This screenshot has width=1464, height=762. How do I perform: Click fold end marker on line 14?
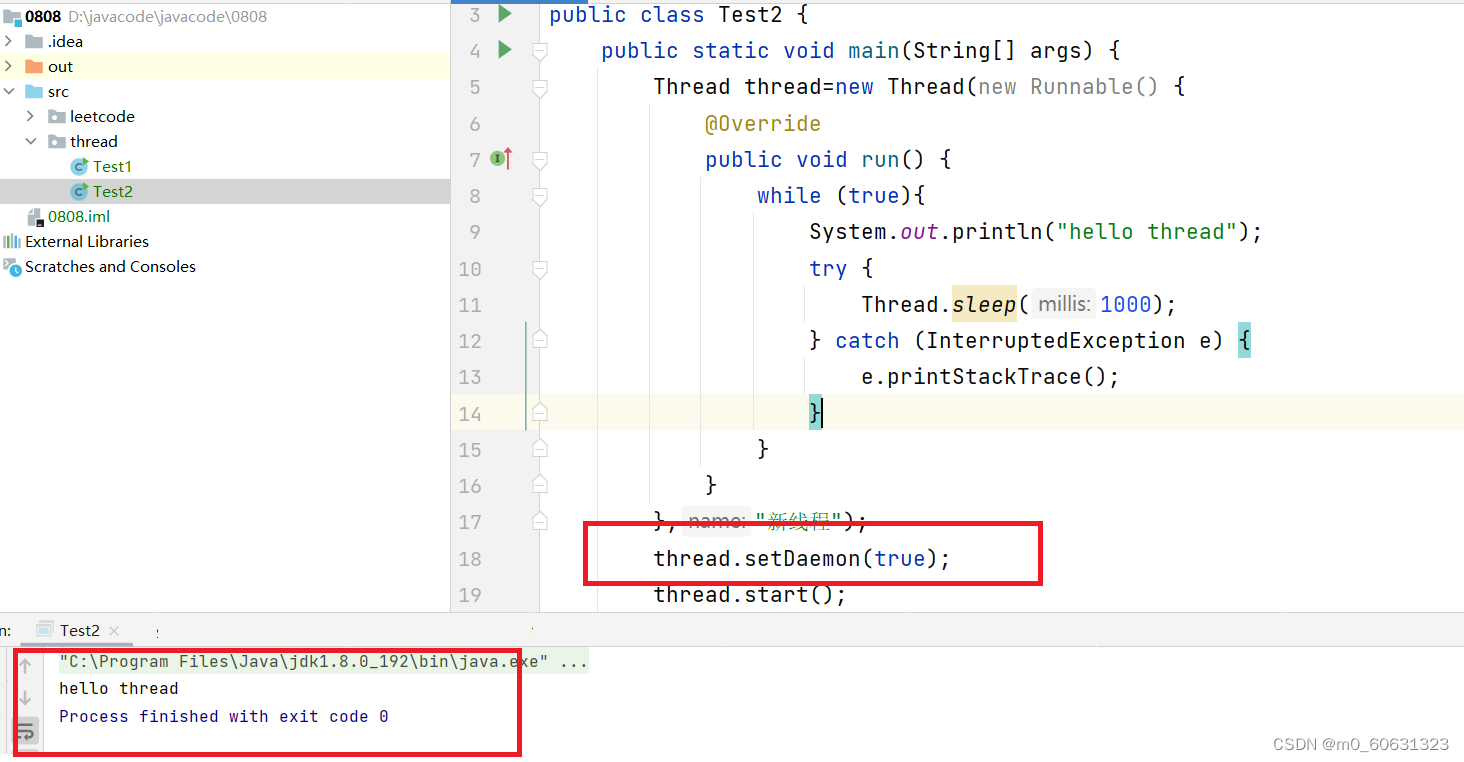click(540, 412)
